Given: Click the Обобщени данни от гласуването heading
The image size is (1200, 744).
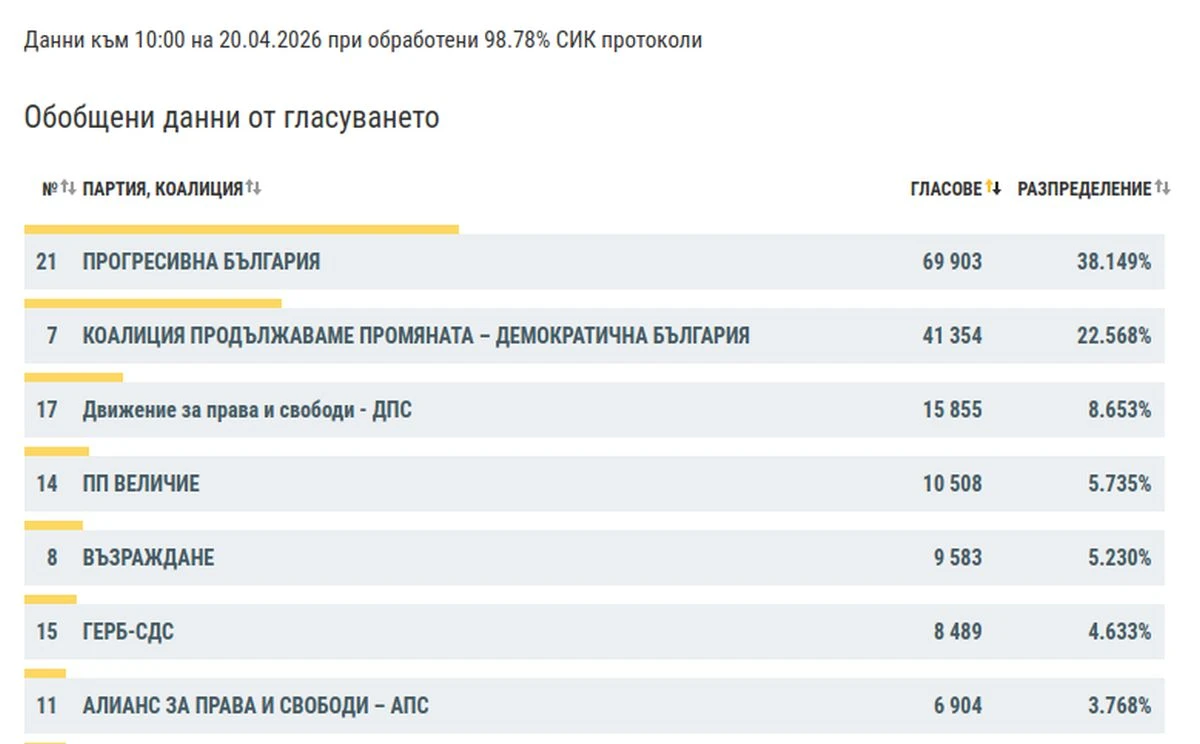Looking at the screenshot, I should 232,118.
